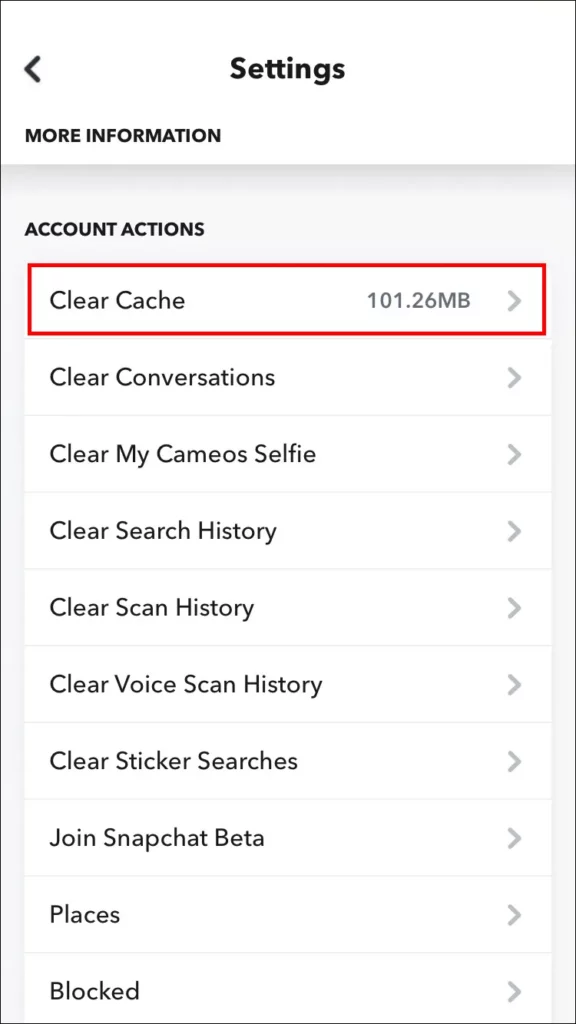This screenshot has height=1024, width=576.
Task: Tap chevron on Clear Scan History row
Action: coord(515,608)
